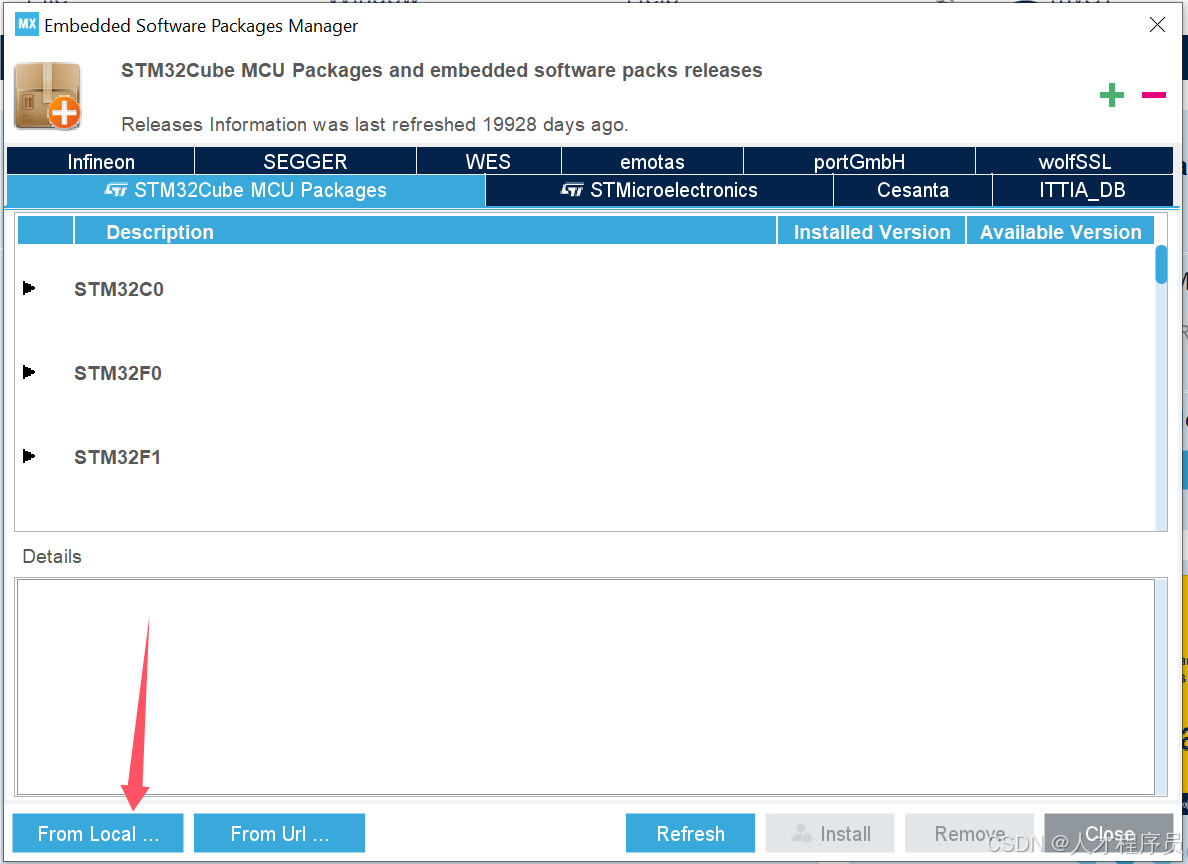
Task: Select the portGmbH tab
Action: click(x=859, y=161)
